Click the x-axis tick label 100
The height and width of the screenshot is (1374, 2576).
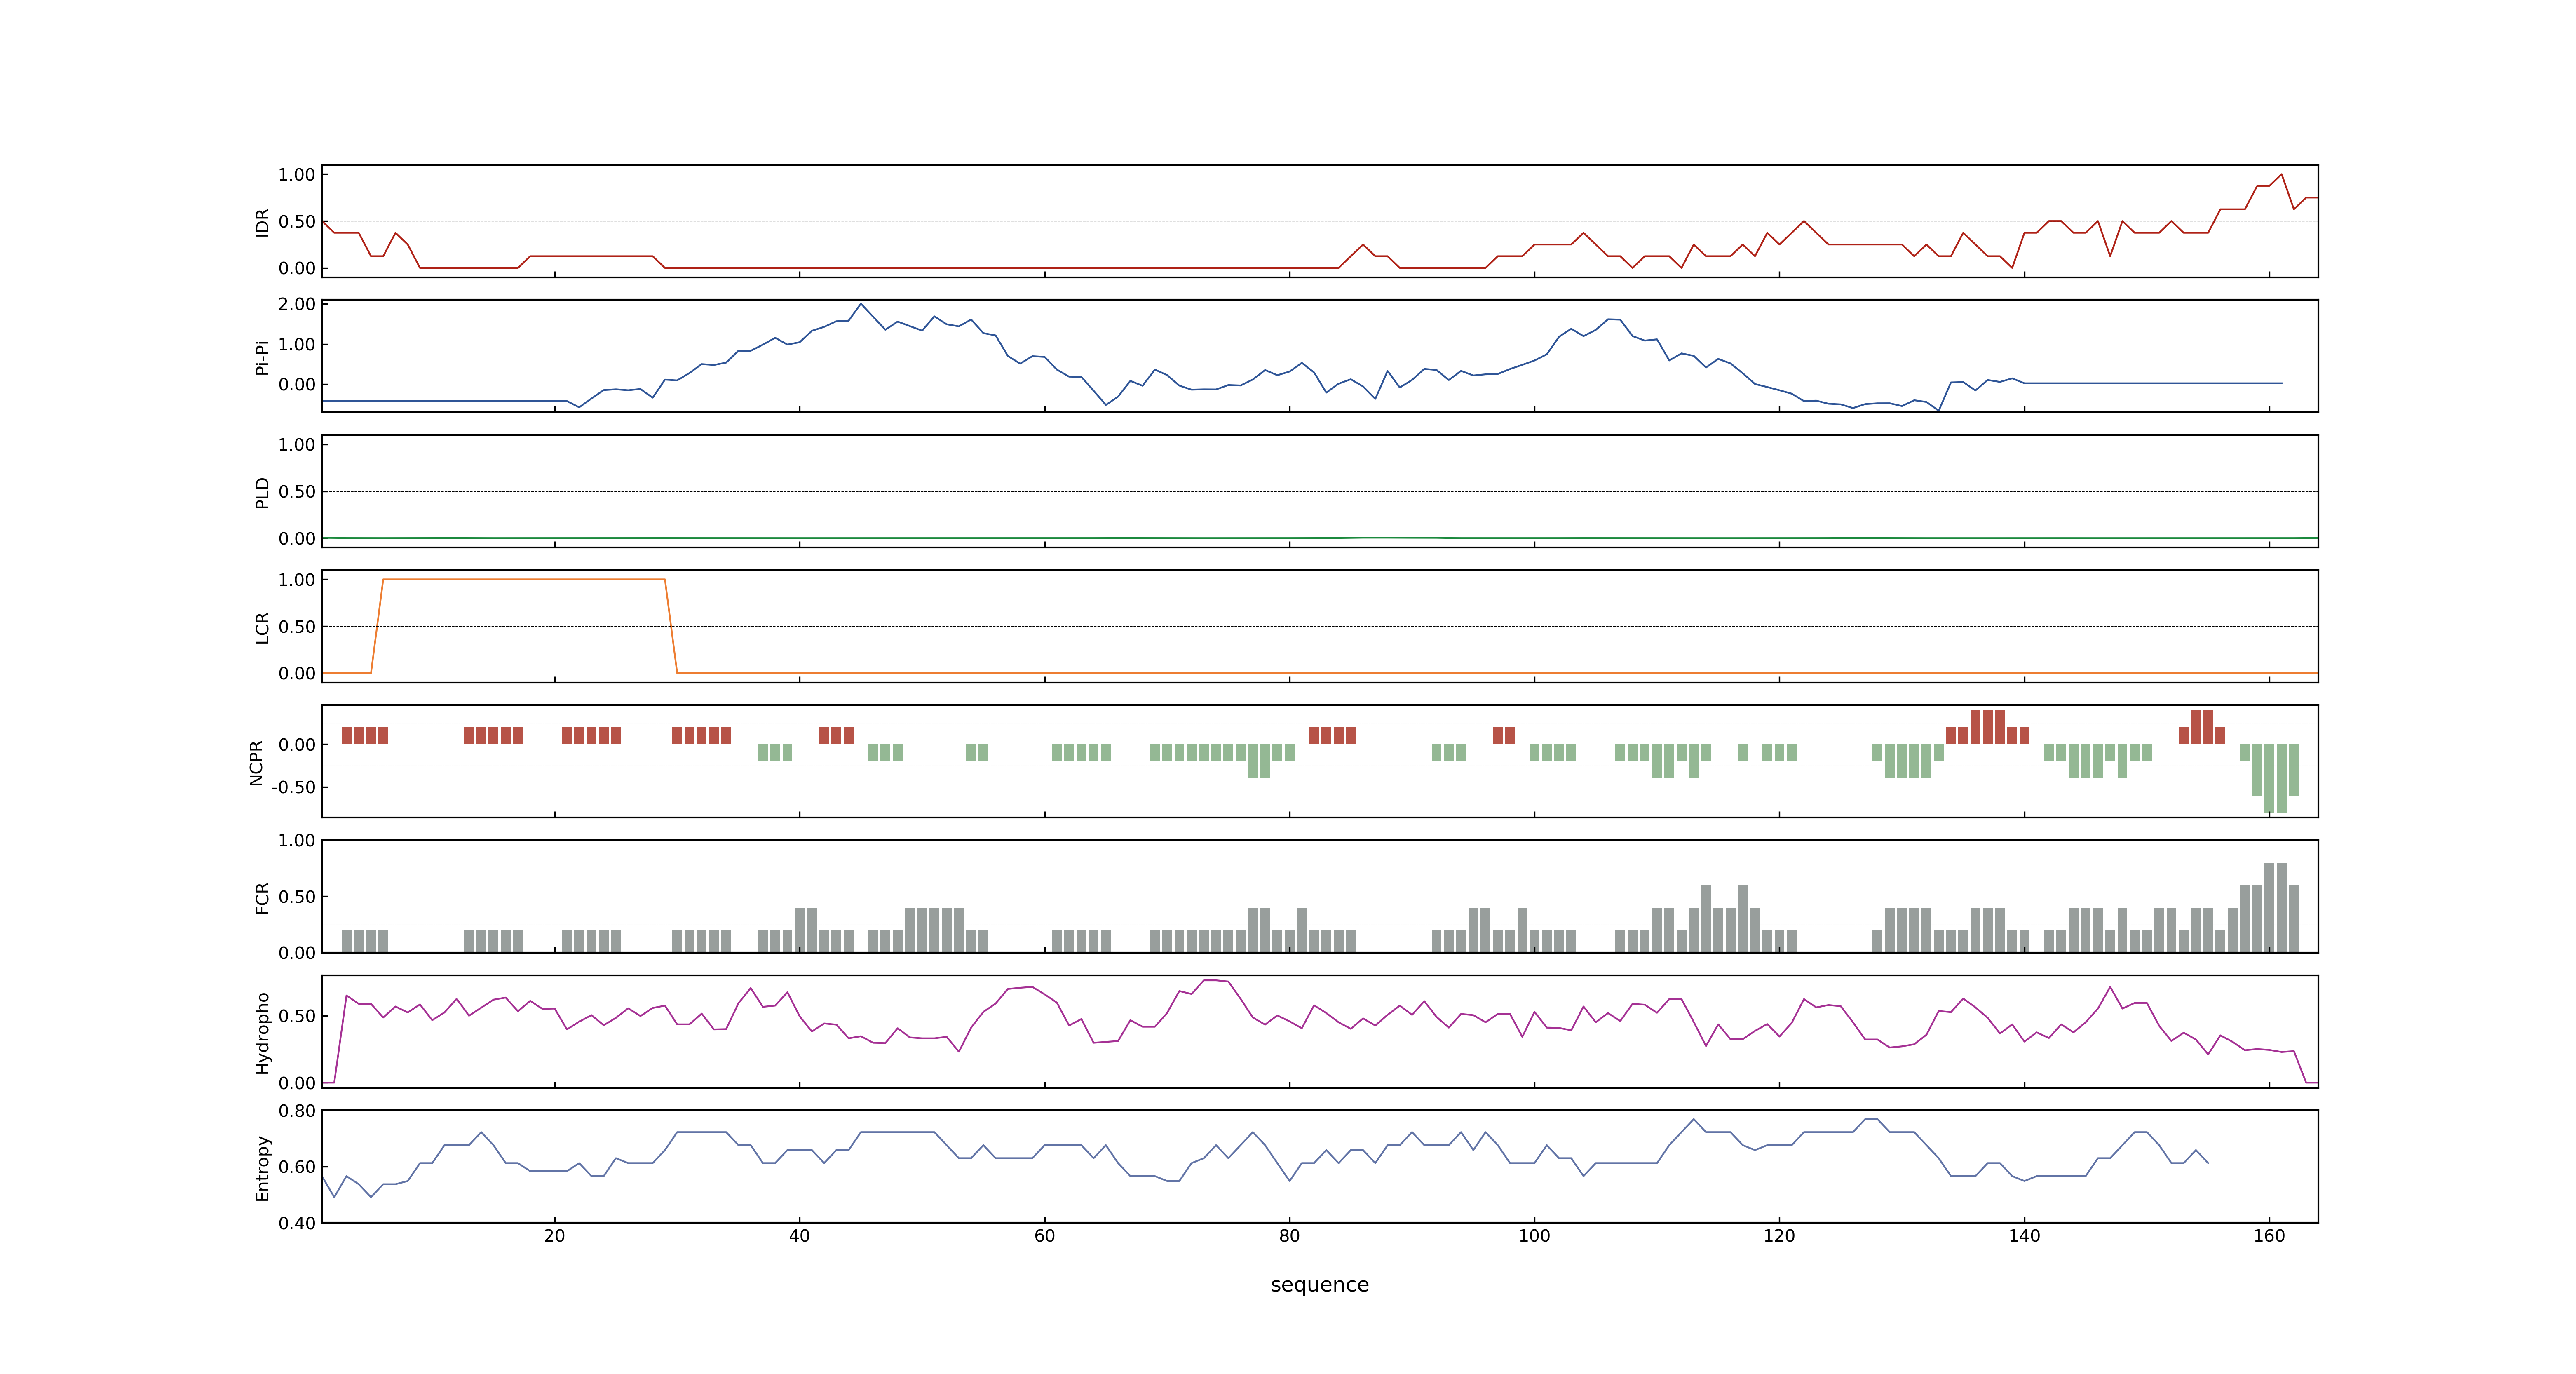pos(1534,1236)
